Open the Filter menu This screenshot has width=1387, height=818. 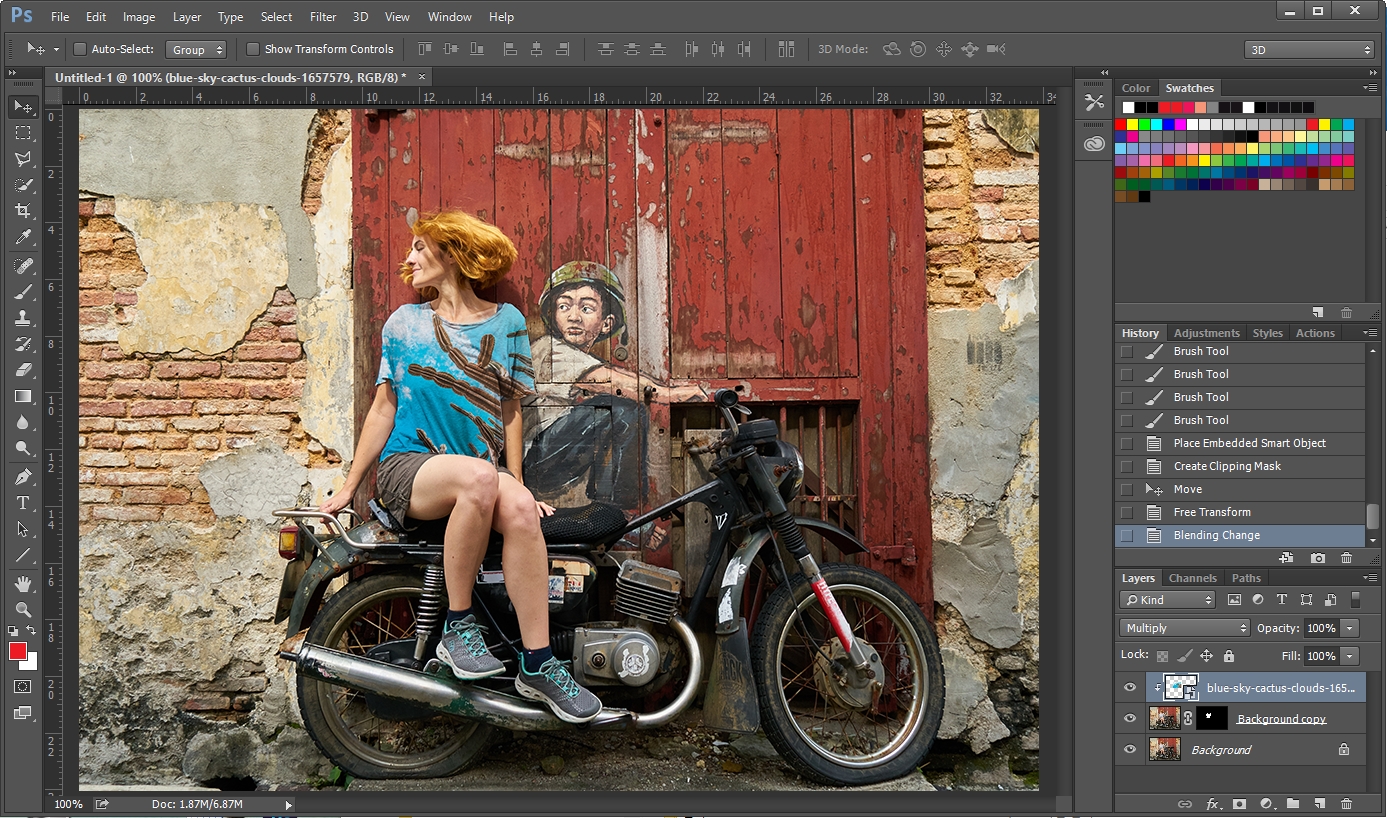pyautogui.click(x=323, y=17)
